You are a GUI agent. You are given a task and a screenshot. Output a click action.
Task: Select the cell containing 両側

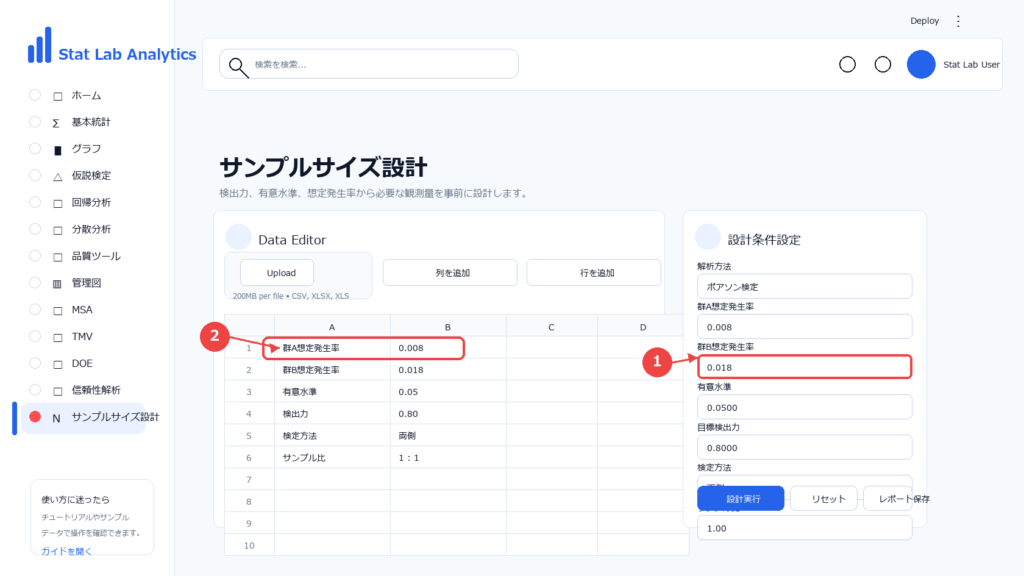click(448, 436)
